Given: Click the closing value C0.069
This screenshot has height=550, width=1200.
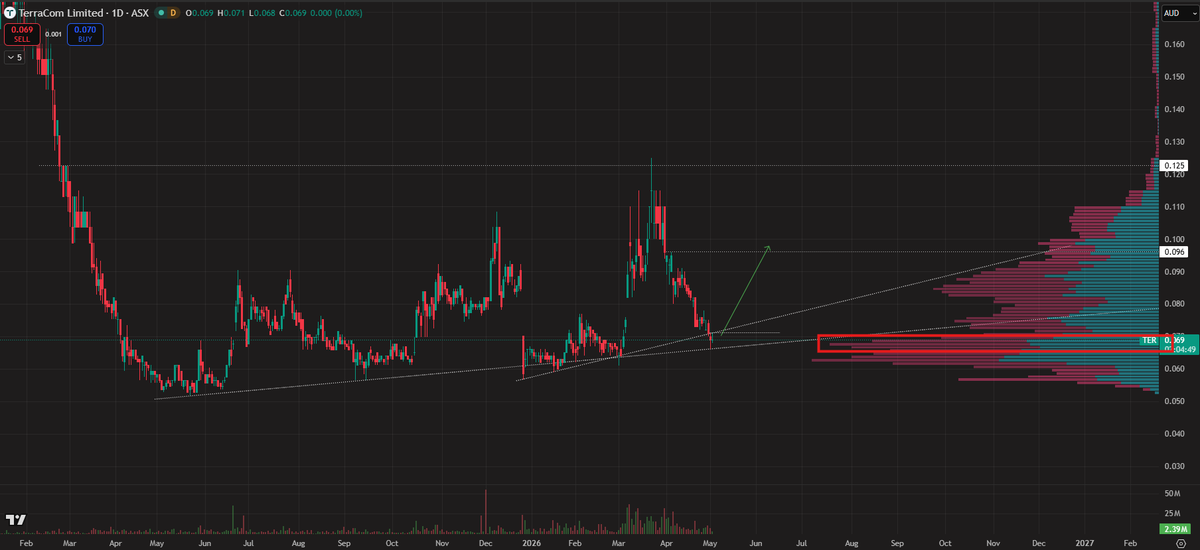Looking at the screenshot, I should (x=293, y=12).
